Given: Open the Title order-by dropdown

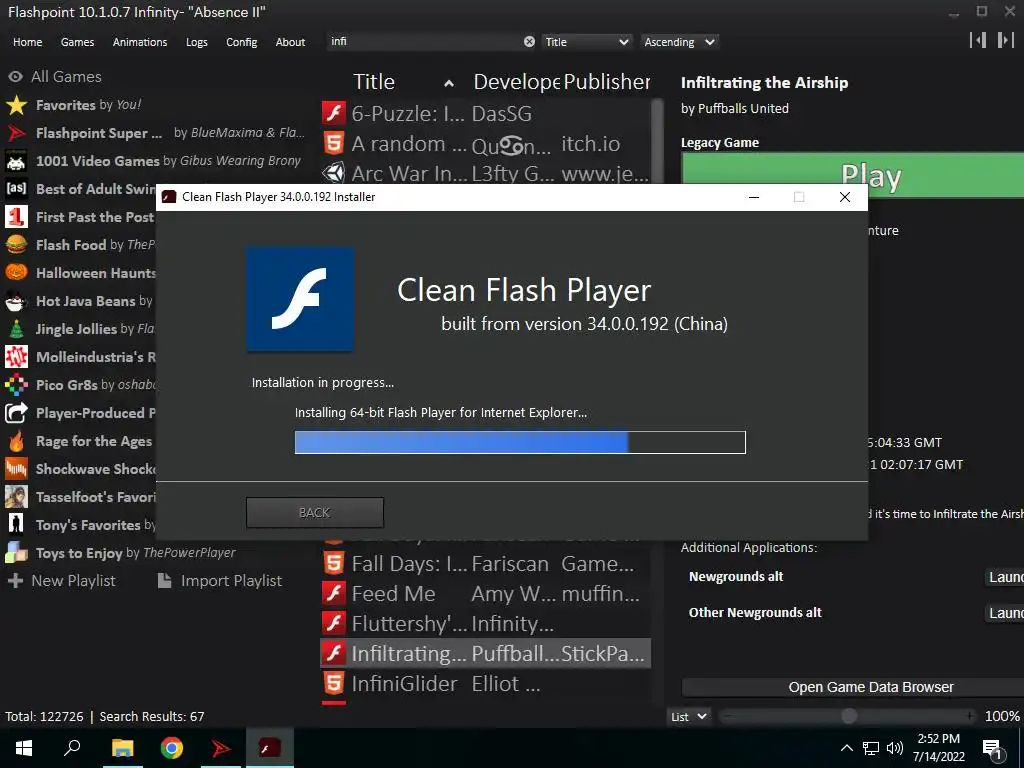Looking at the screenshot, I should 586,42.
